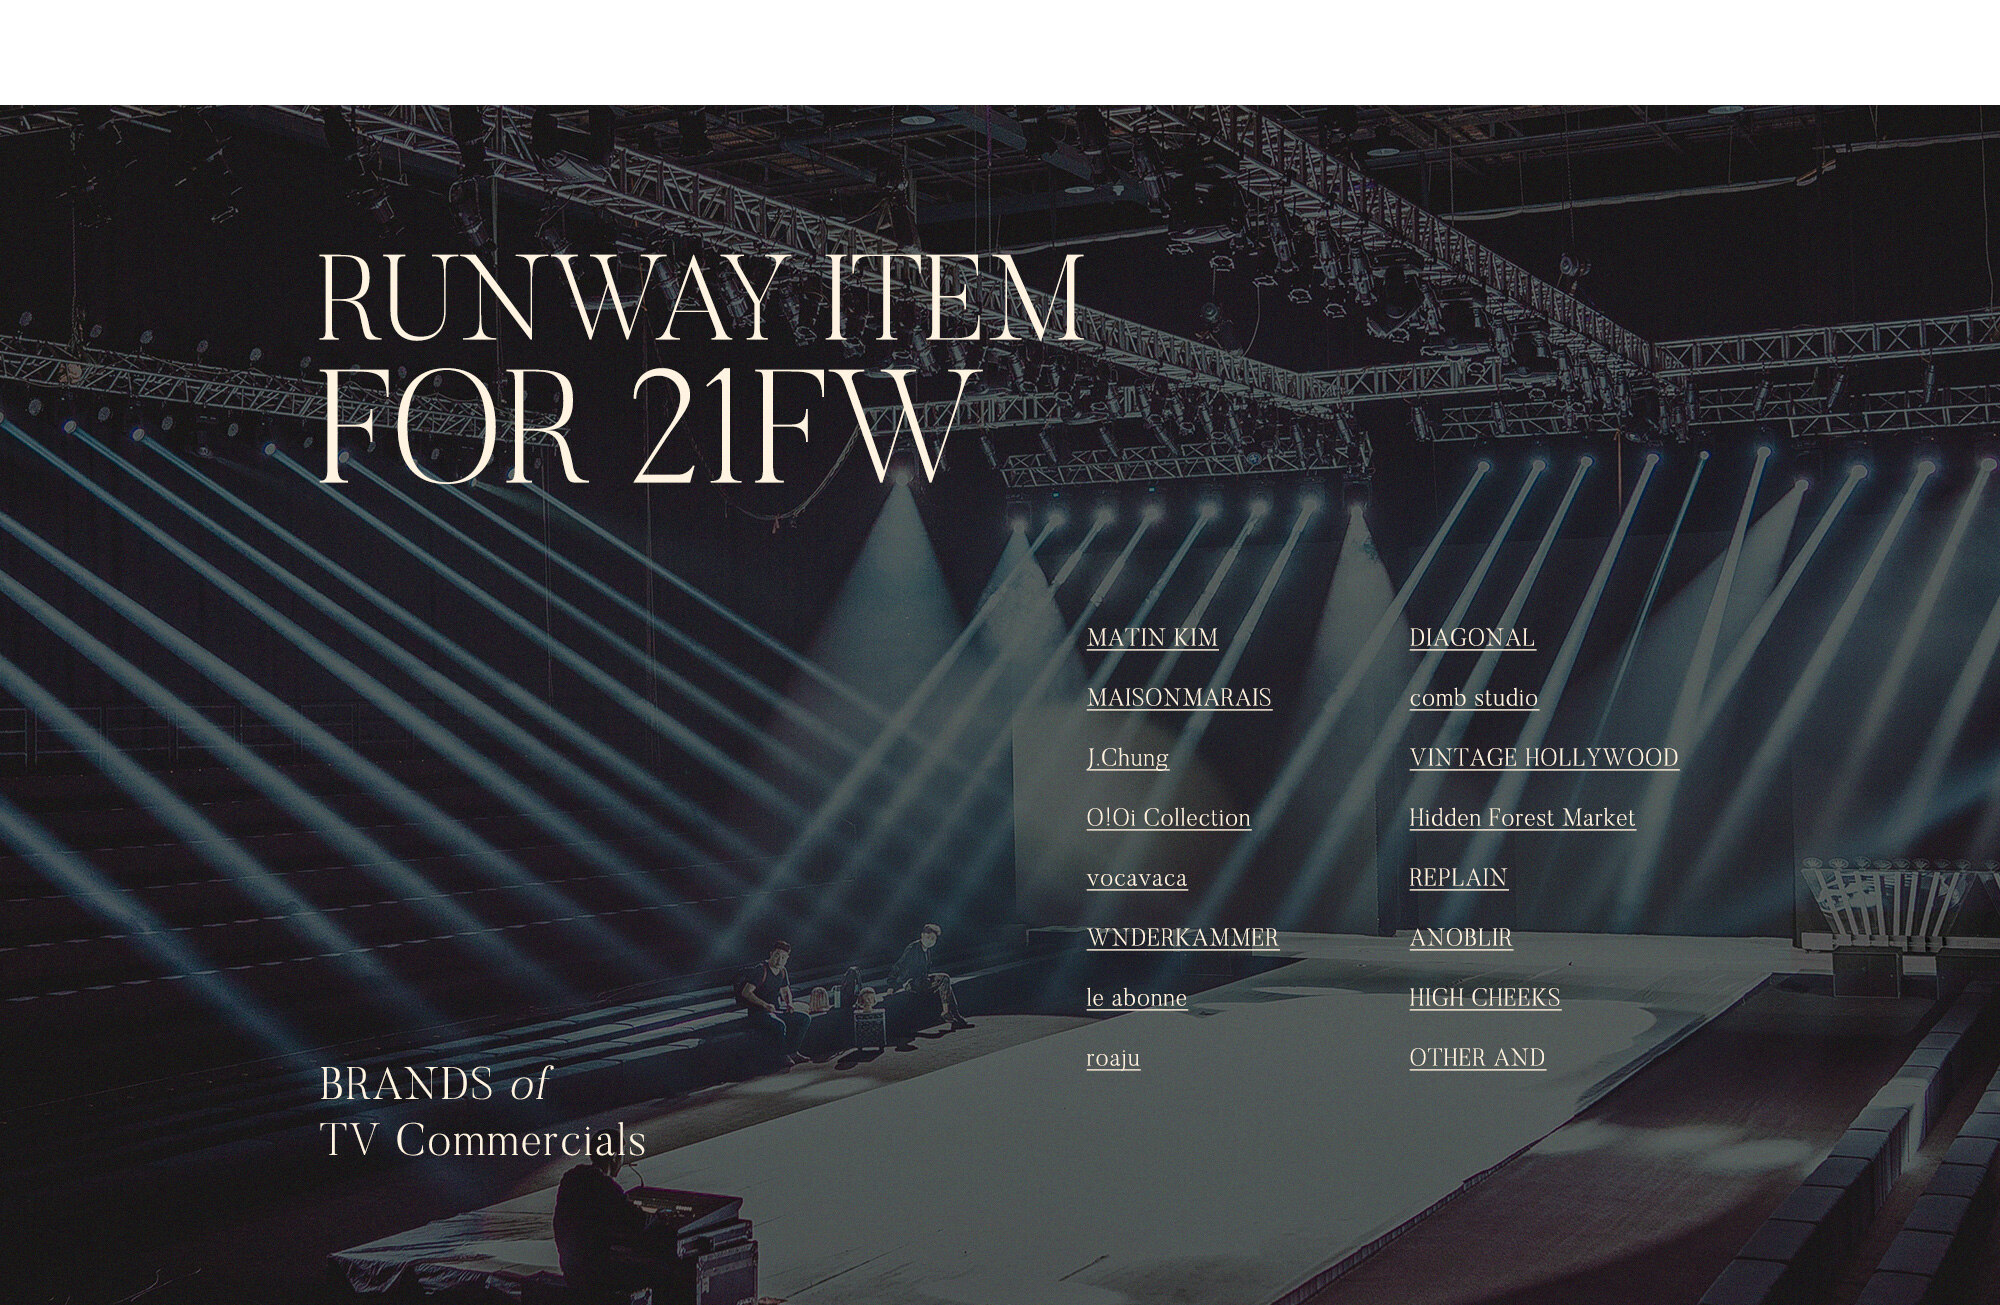Screen dimensions: 2000x1305
Task: Click the RUNWAY ITEM FOR 21FW heading
Action: click(700, 369)
